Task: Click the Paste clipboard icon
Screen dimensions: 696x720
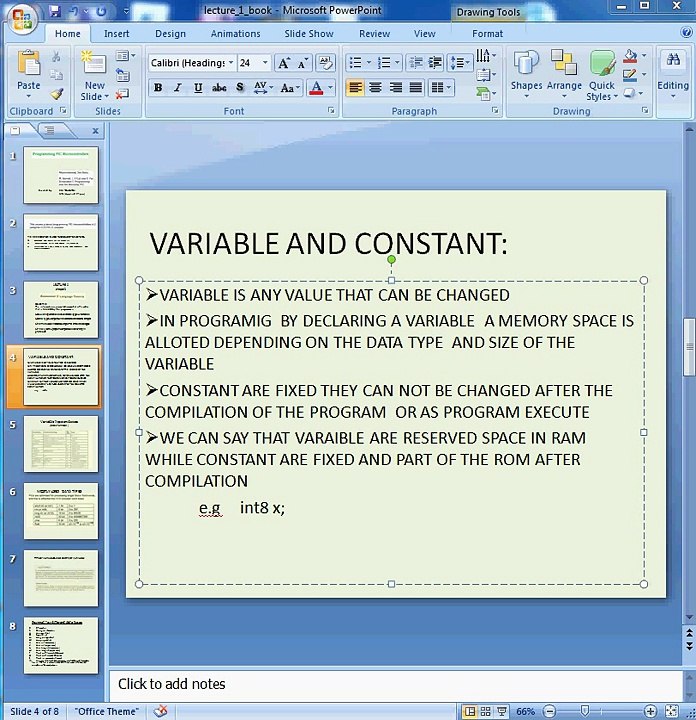Action: point(28,64)
